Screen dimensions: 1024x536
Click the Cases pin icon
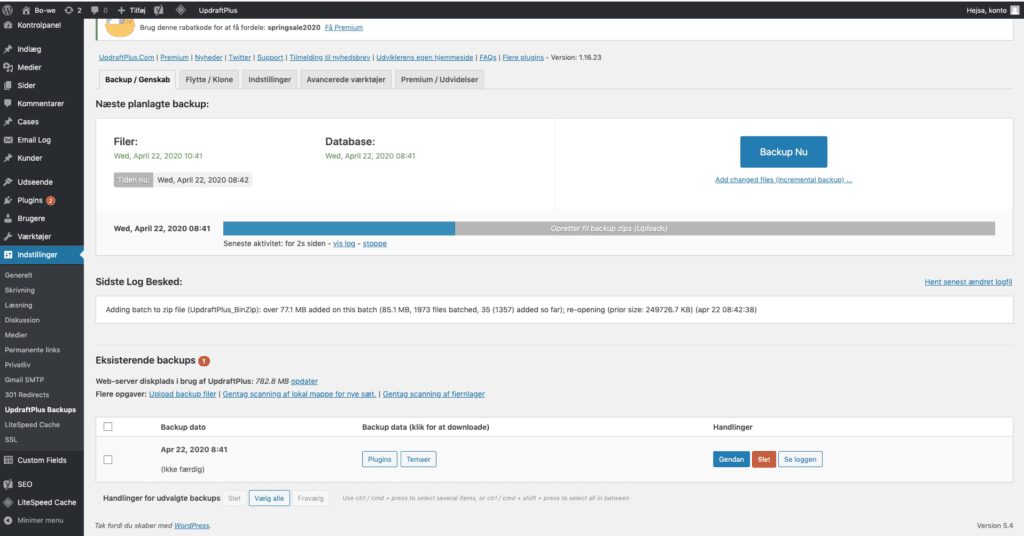click(8, 121)
